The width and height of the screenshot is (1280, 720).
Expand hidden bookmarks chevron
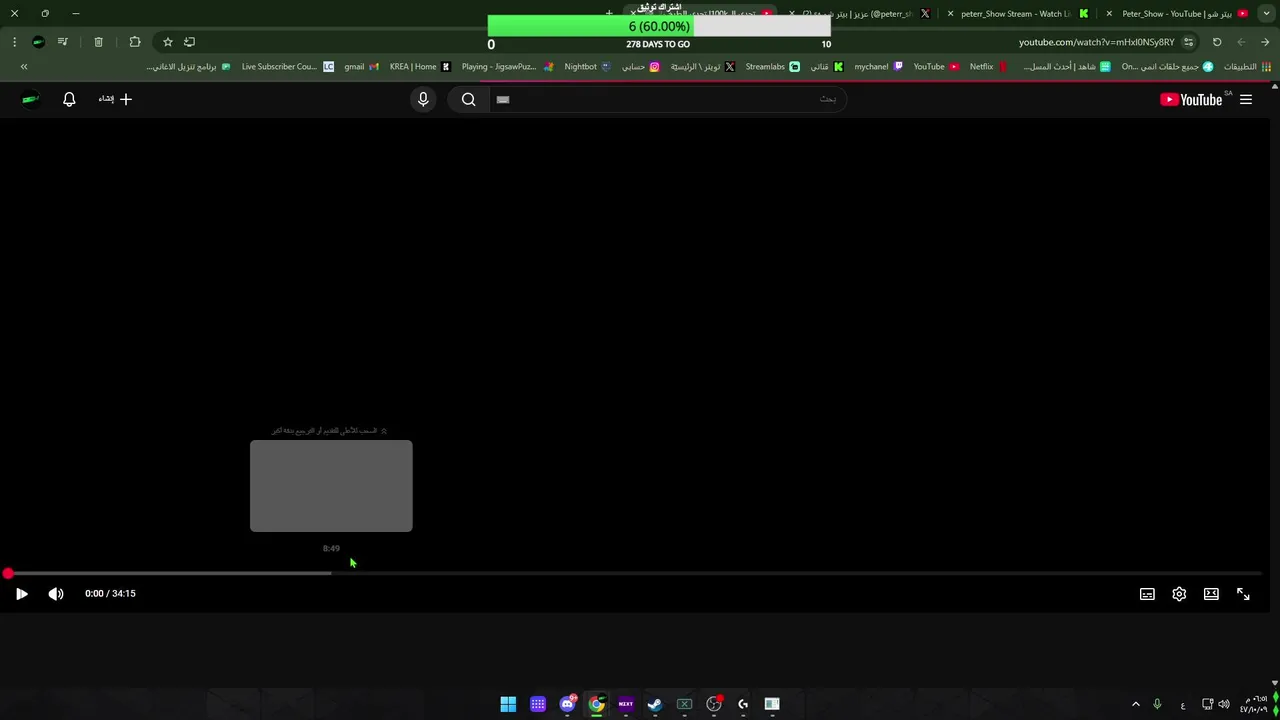click(x=24, y=67)
